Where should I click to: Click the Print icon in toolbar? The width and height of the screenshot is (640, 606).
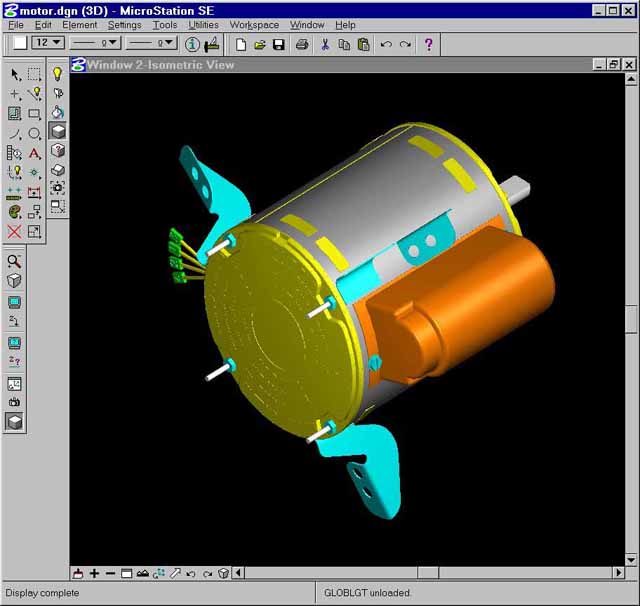tap(302, 44)
